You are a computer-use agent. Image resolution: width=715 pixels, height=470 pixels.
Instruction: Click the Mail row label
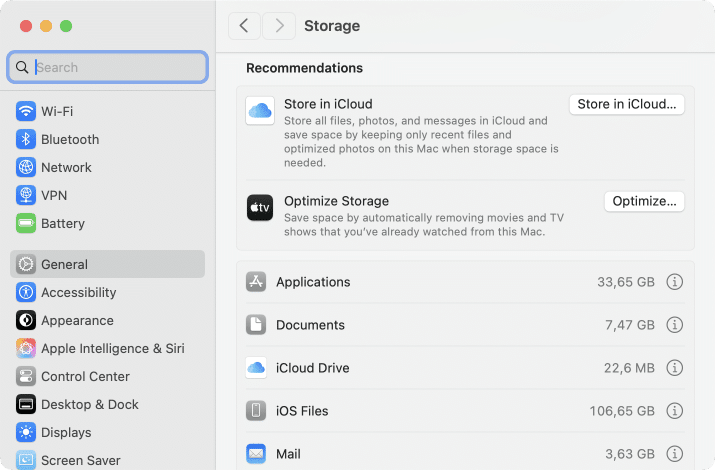(288, 454)
